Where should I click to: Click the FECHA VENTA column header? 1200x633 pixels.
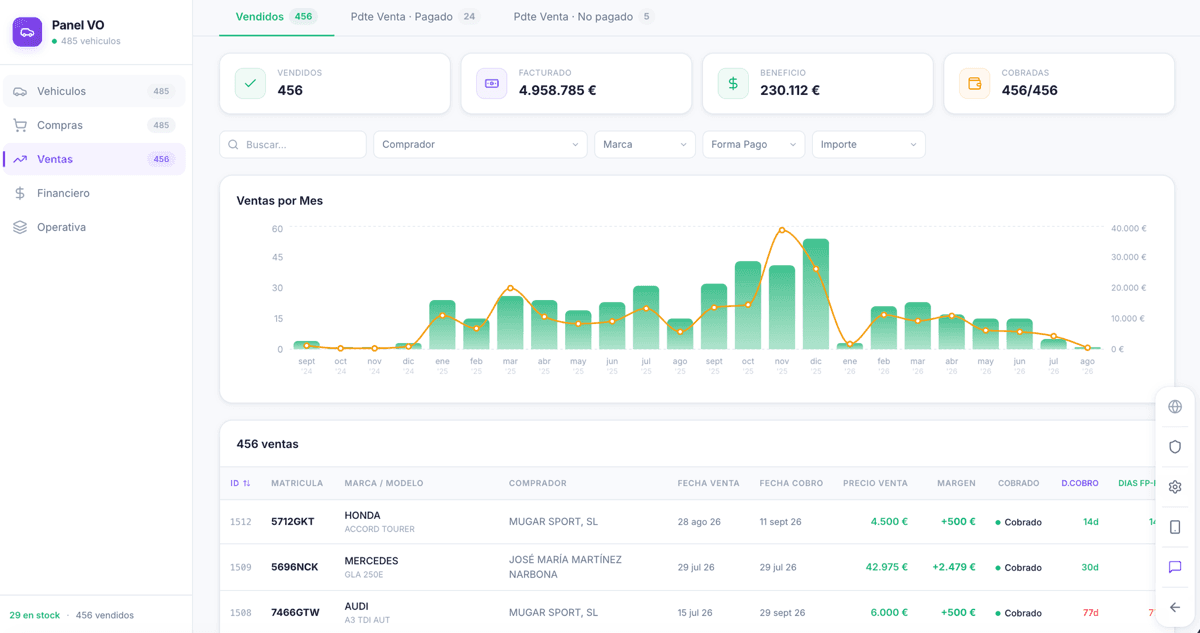click(x=709, y=483)
